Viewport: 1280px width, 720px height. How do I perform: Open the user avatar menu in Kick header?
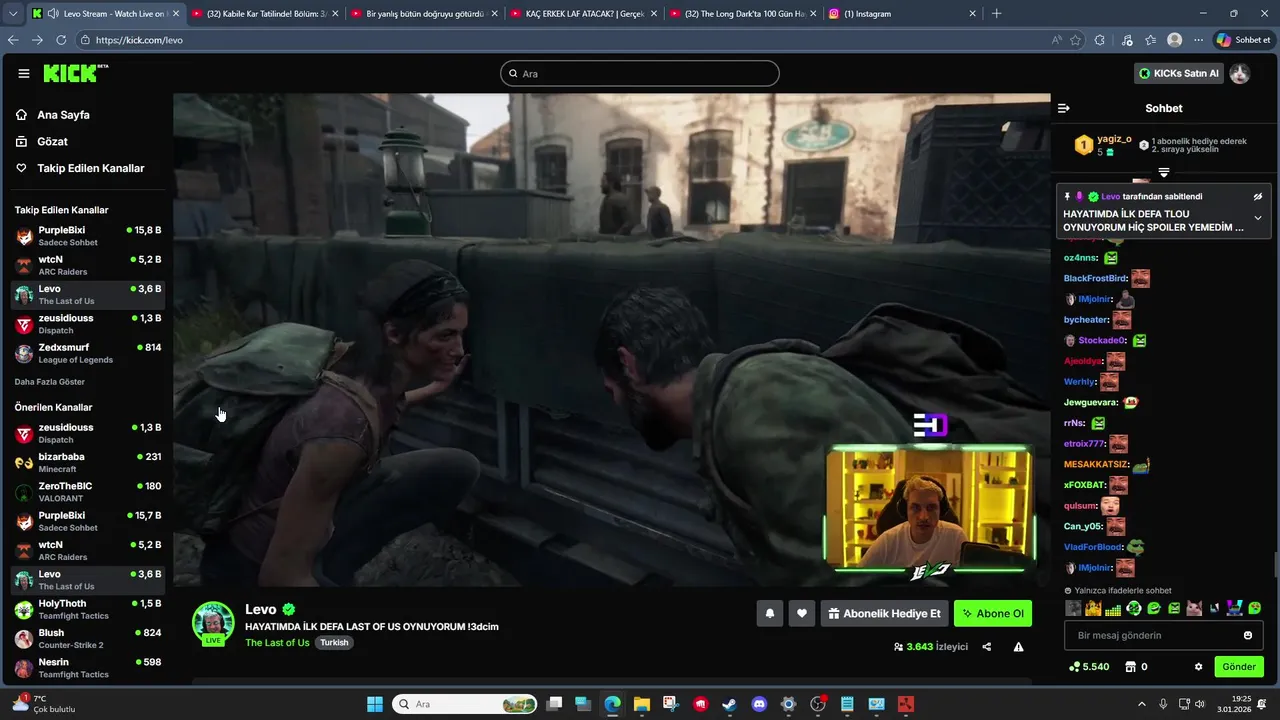[1240, 73]
